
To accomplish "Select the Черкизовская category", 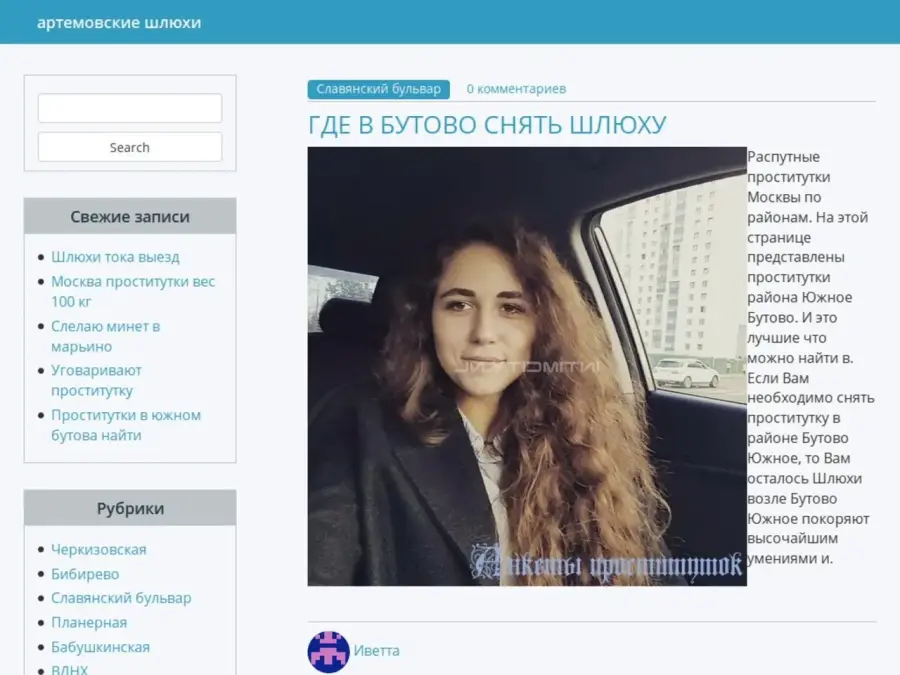I will click(98, 549).
